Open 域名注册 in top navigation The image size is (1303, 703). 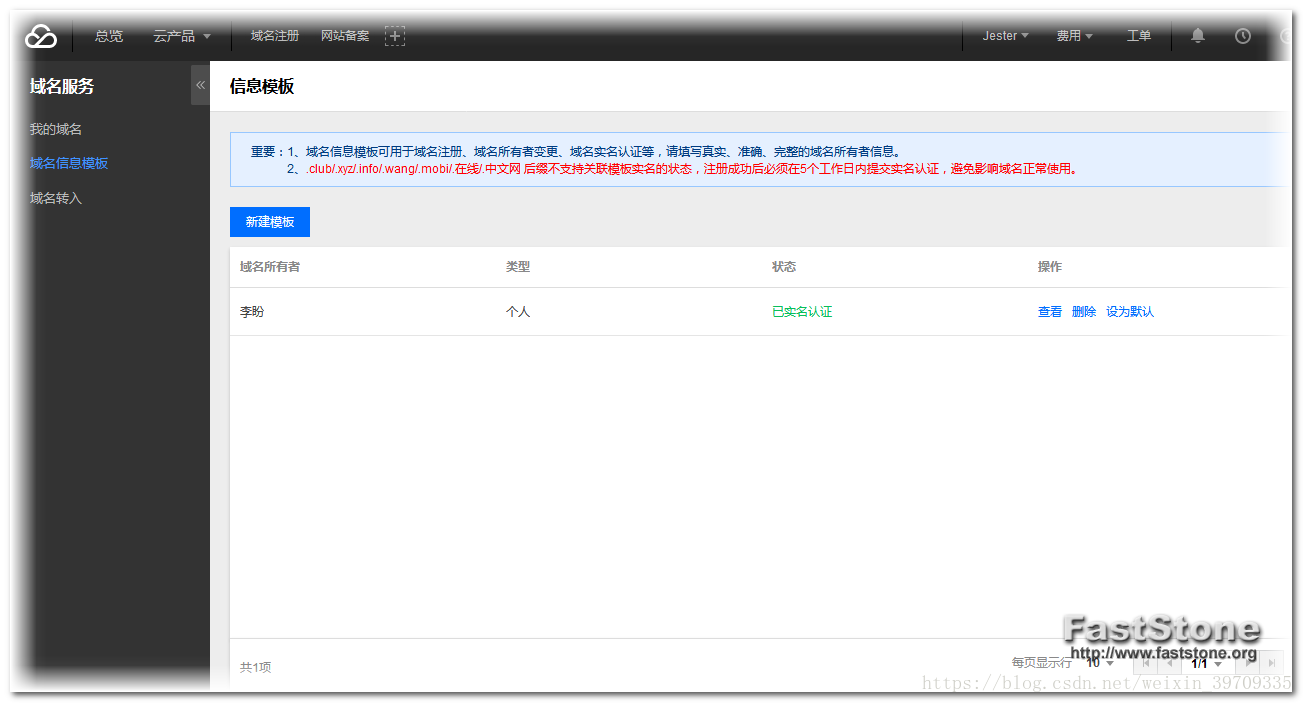pos(275,36)
